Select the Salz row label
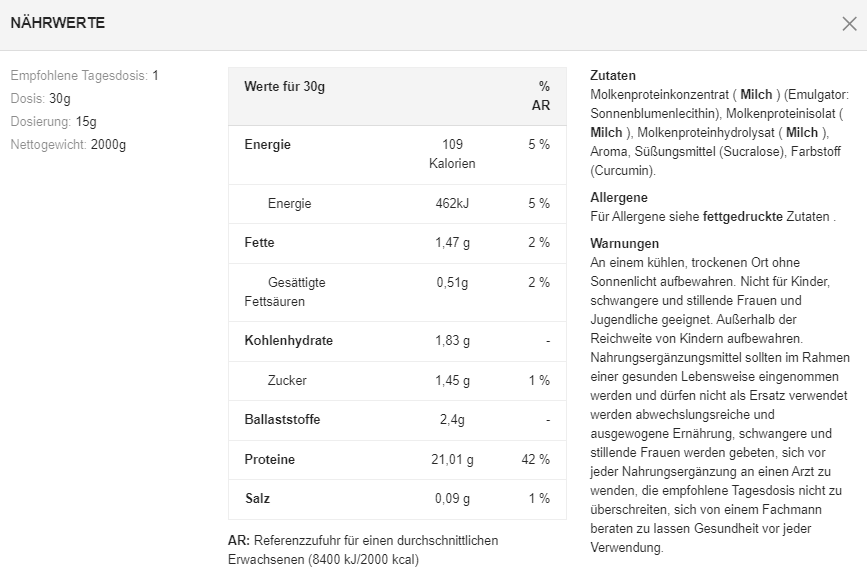The image size is (867, 579). coord(257,498)
